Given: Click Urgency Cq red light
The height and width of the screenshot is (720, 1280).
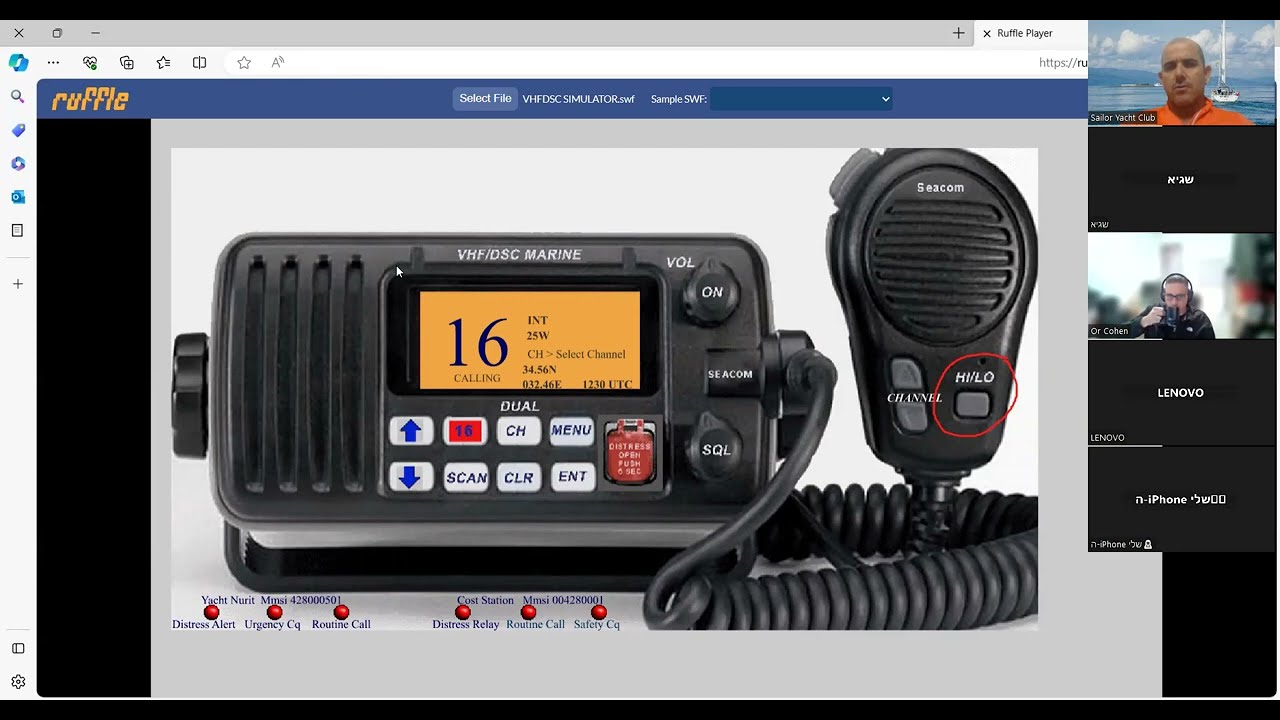Looking at the screenshot, I should point(275,612).
